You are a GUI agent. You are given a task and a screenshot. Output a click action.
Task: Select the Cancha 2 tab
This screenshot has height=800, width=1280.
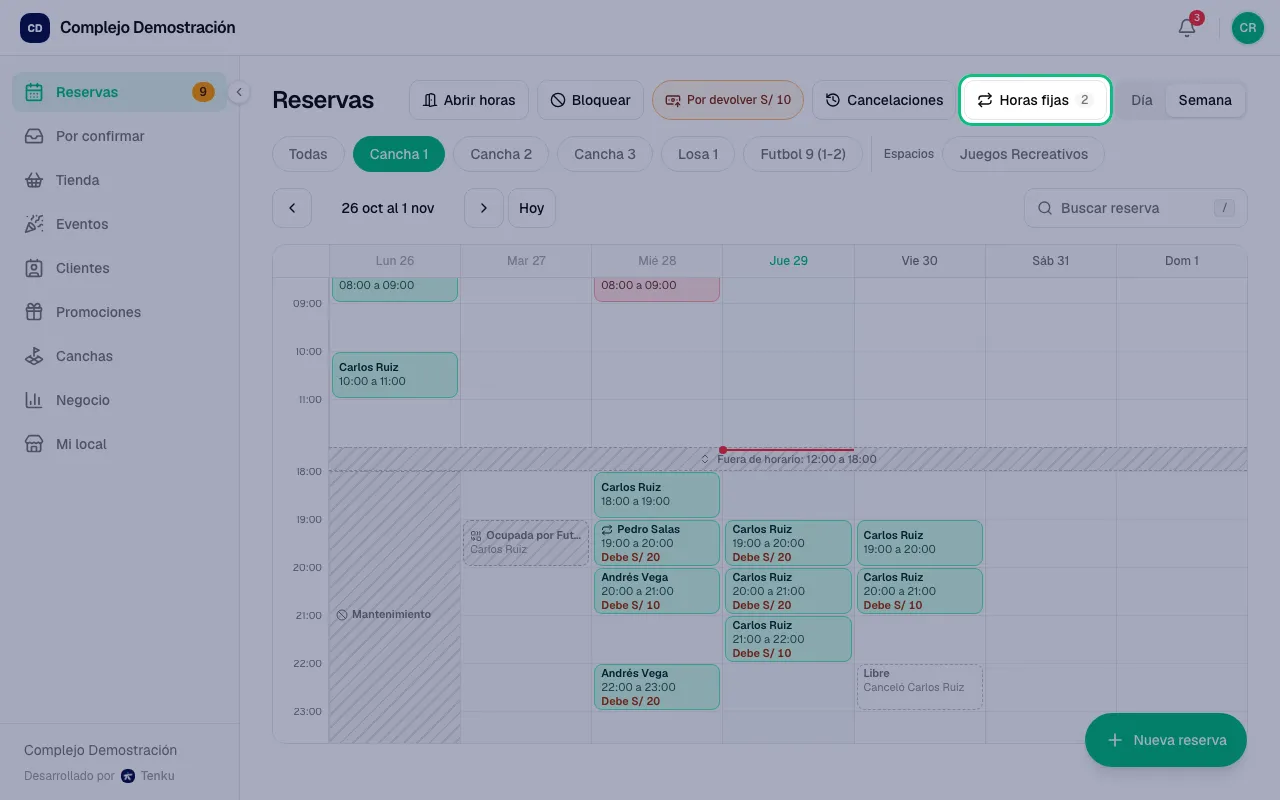tap(501, 154)
